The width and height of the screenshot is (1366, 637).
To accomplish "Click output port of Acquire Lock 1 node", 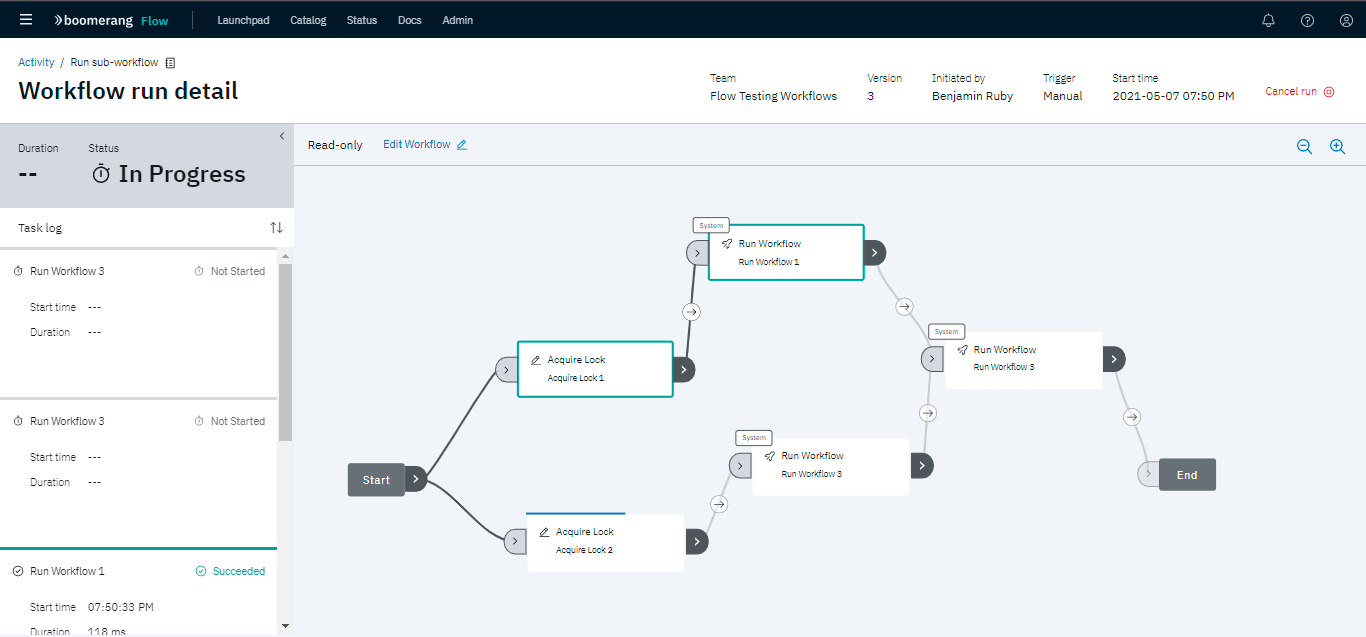I will pos(683,370).
